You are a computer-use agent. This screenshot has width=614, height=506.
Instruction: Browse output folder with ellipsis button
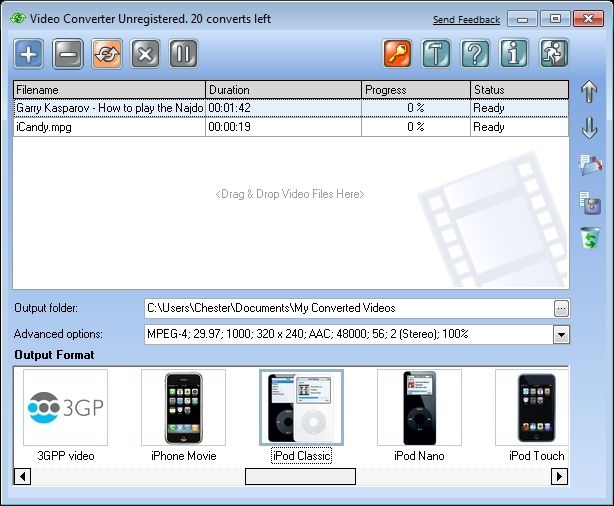point(561,309)
